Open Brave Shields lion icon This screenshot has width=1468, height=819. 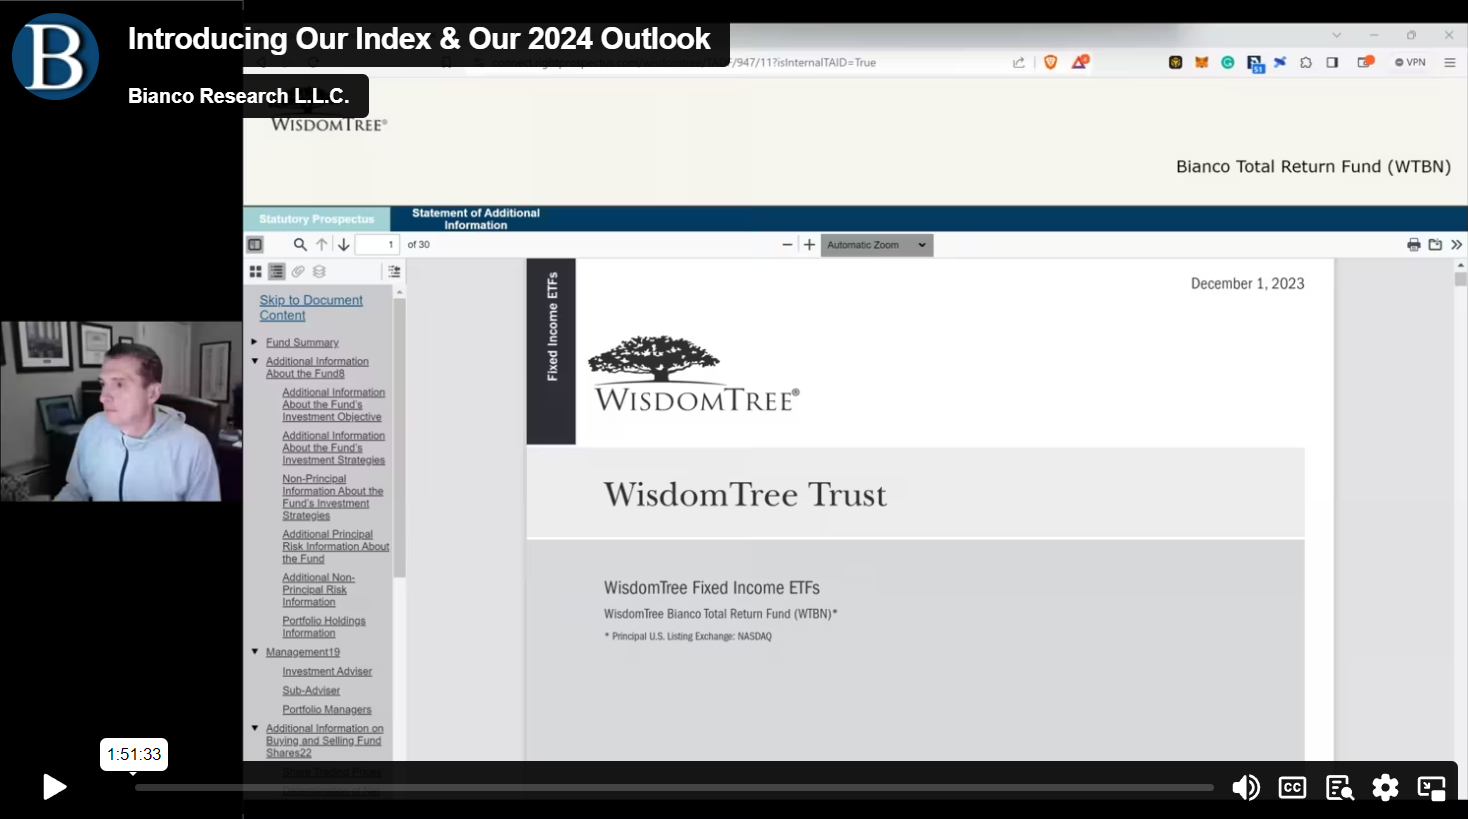point(1050,62)
